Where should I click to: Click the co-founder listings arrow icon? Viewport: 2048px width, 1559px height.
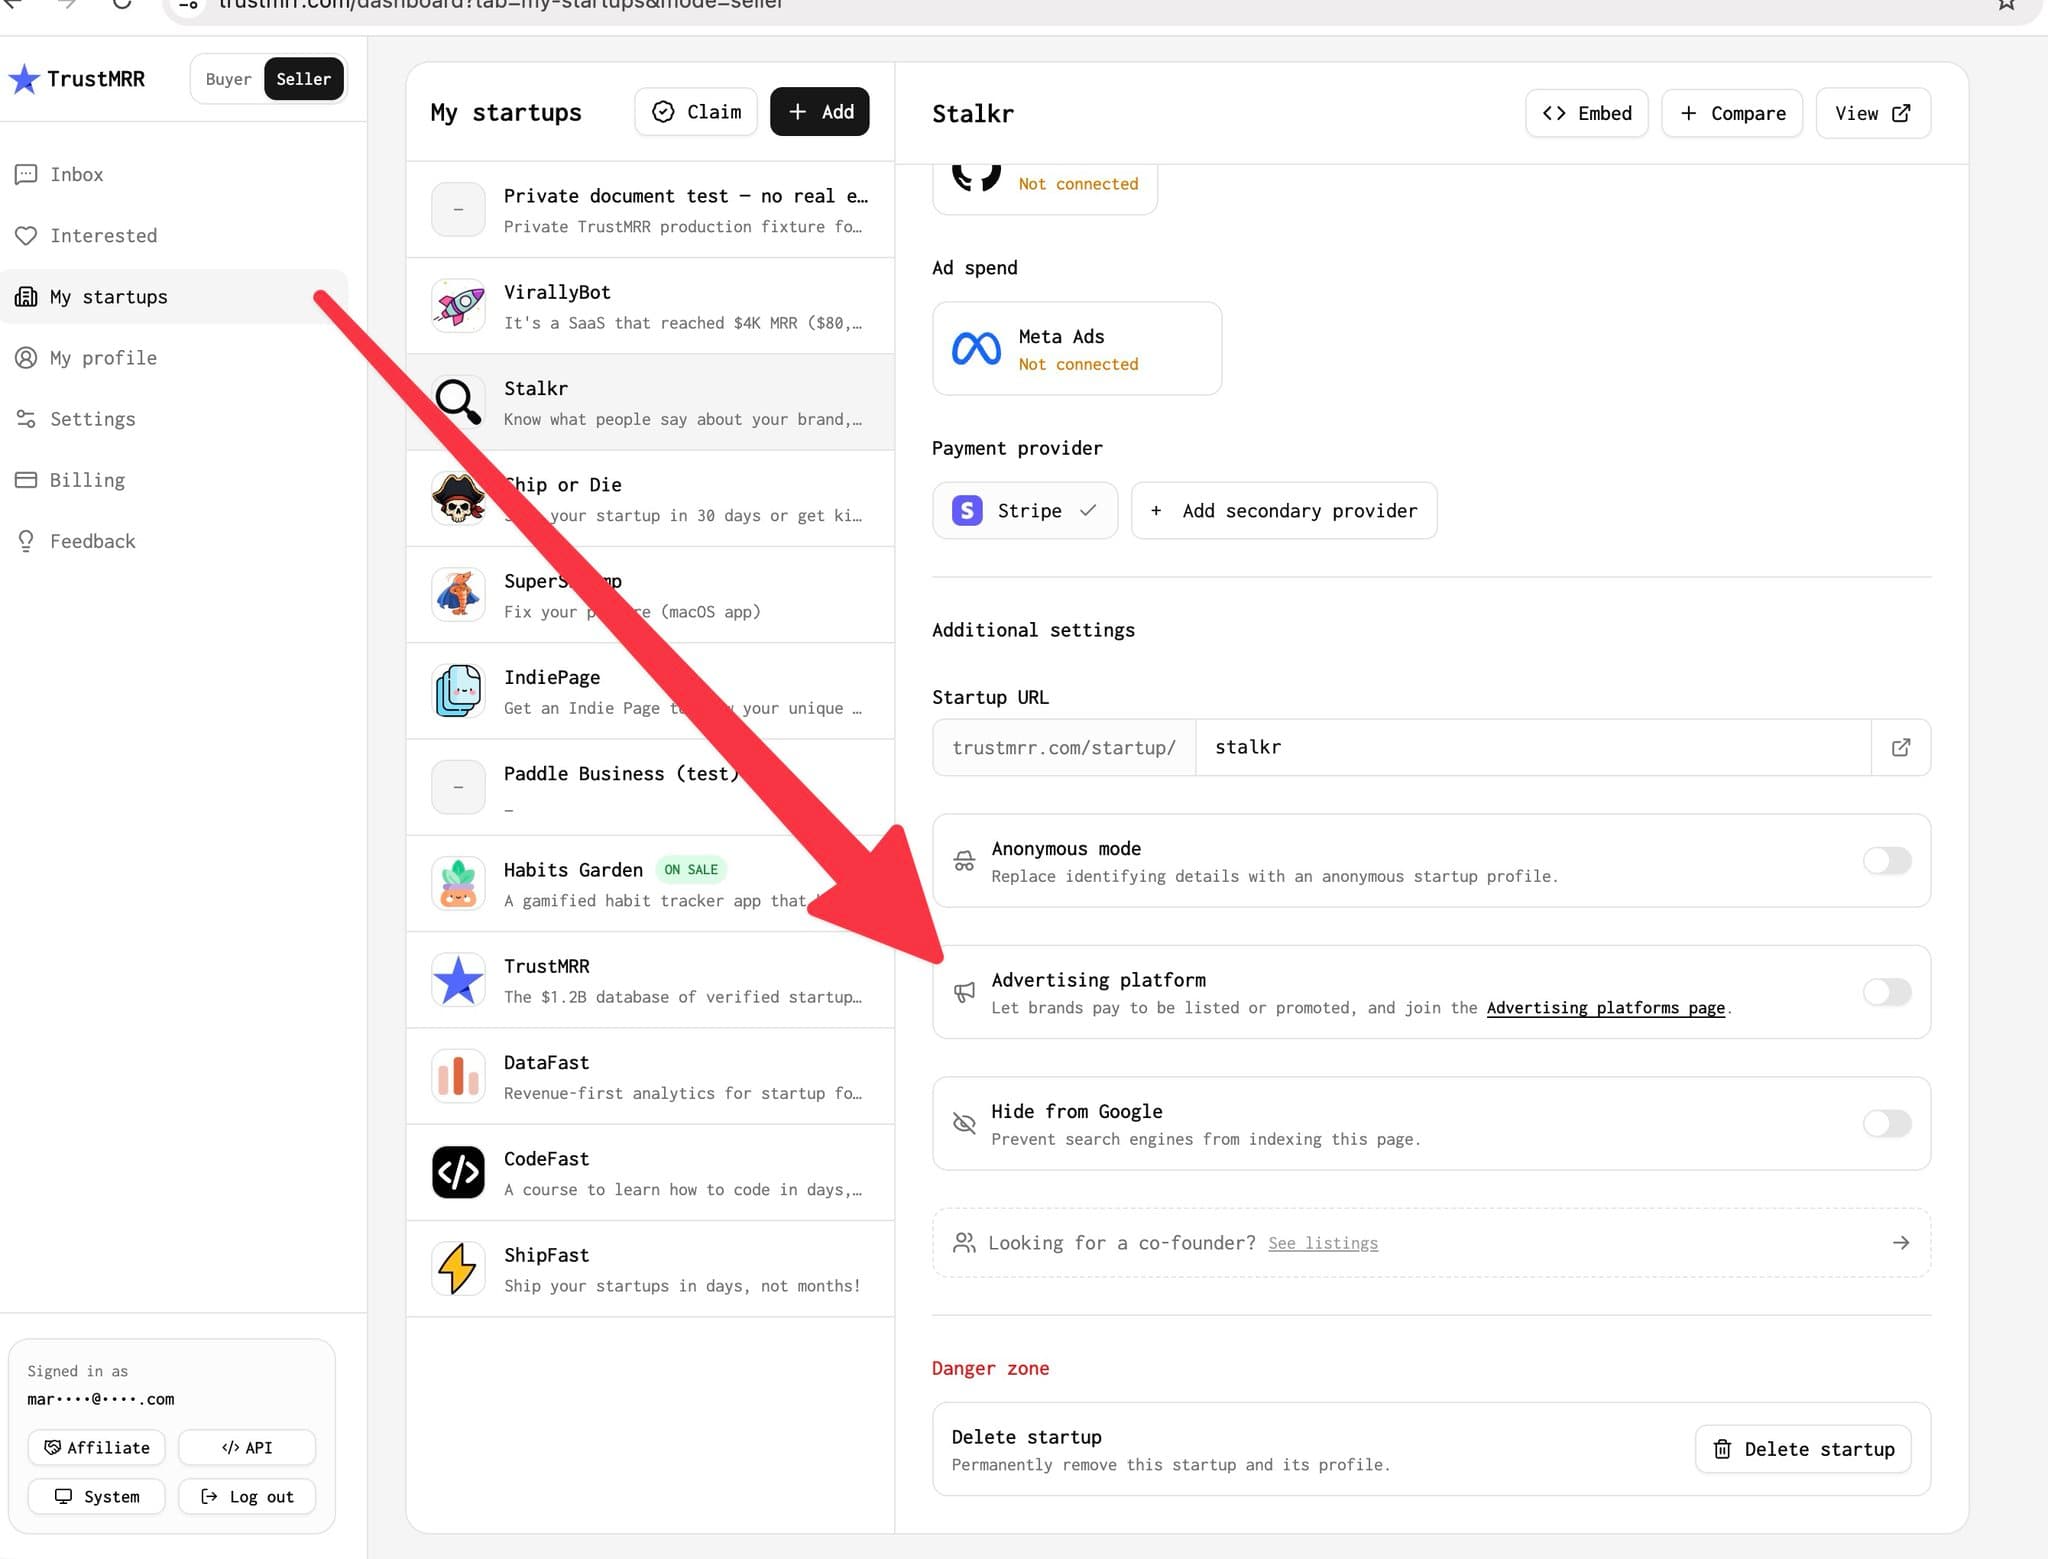[1901, 1242]
